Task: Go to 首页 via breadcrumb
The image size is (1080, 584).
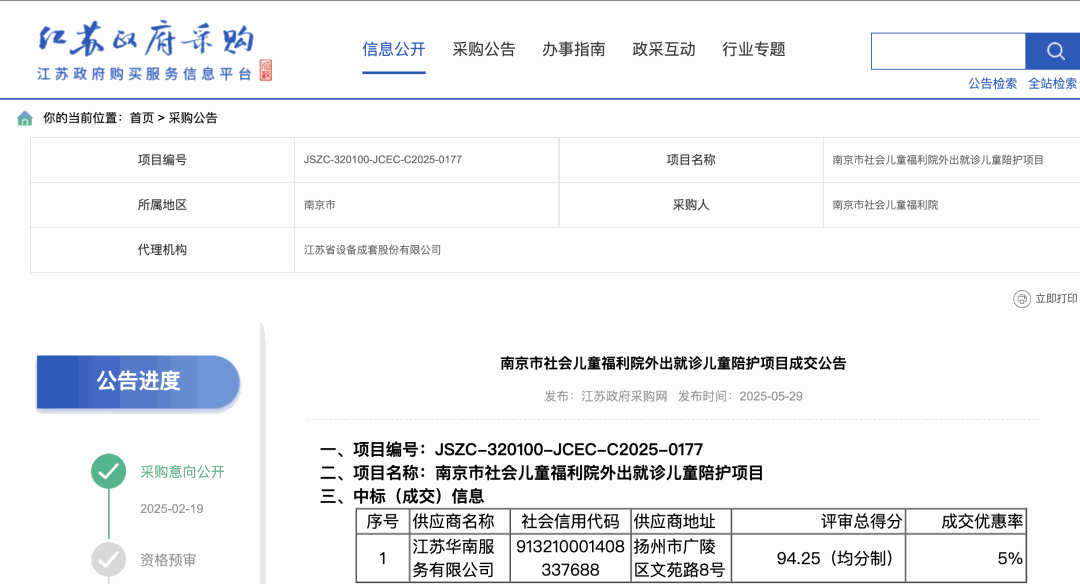Action: pyautogui.click(x=142, y=118)
